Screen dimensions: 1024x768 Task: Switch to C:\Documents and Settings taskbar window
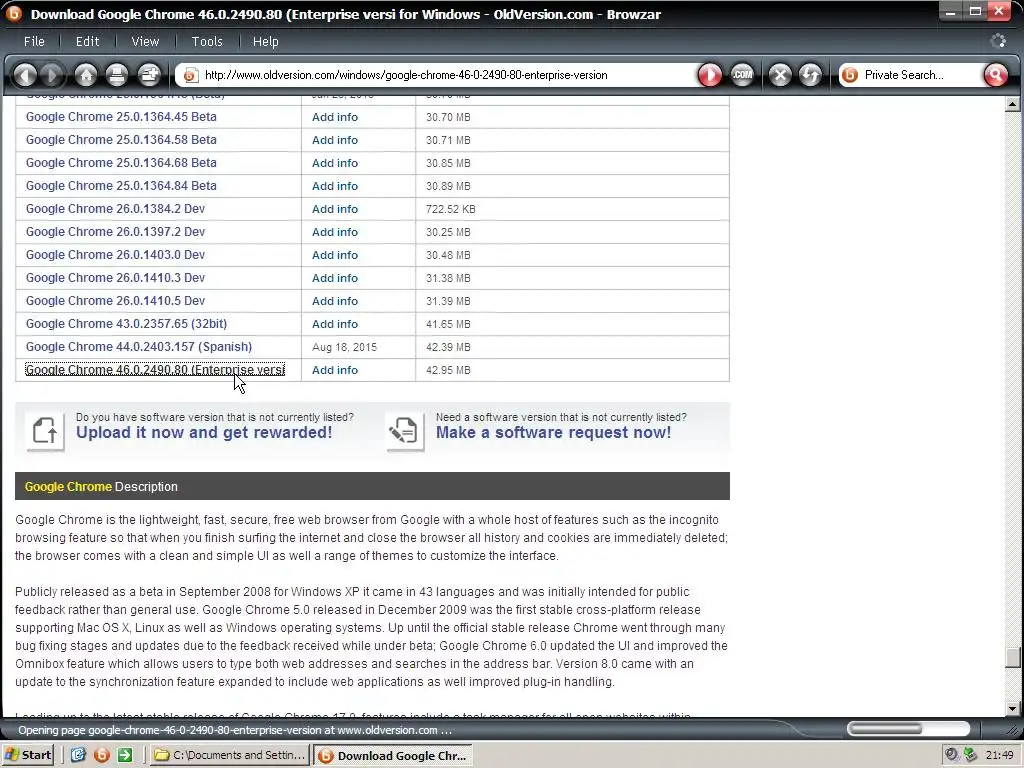230,755
